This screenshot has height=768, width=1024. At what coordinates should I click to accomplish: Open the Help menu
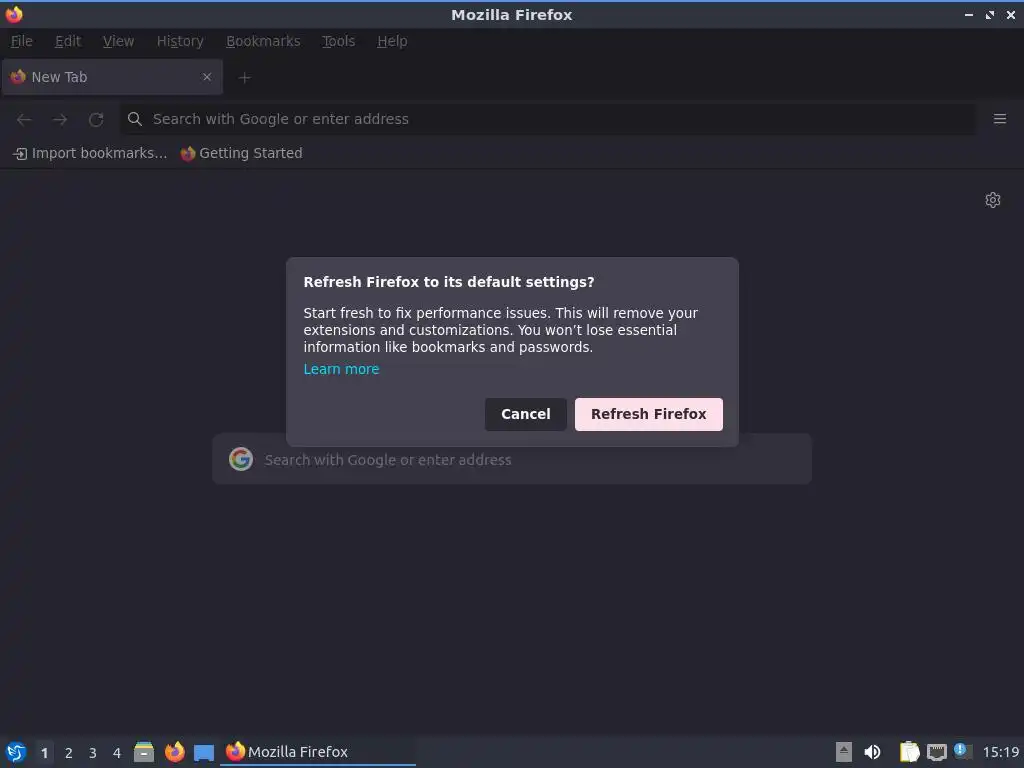coord(392,41)
